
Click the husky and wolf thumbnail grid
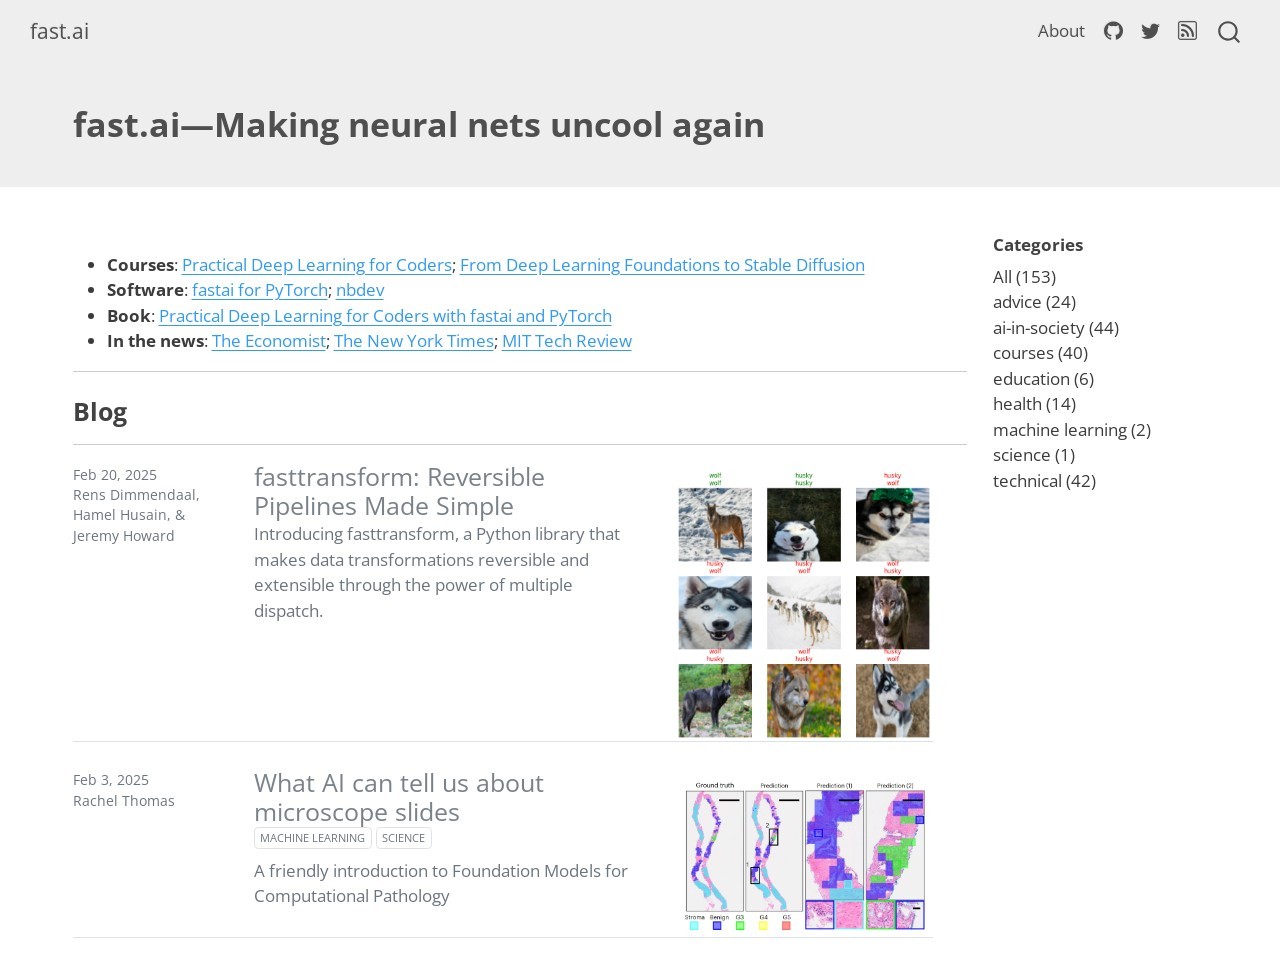click(804, 604)
